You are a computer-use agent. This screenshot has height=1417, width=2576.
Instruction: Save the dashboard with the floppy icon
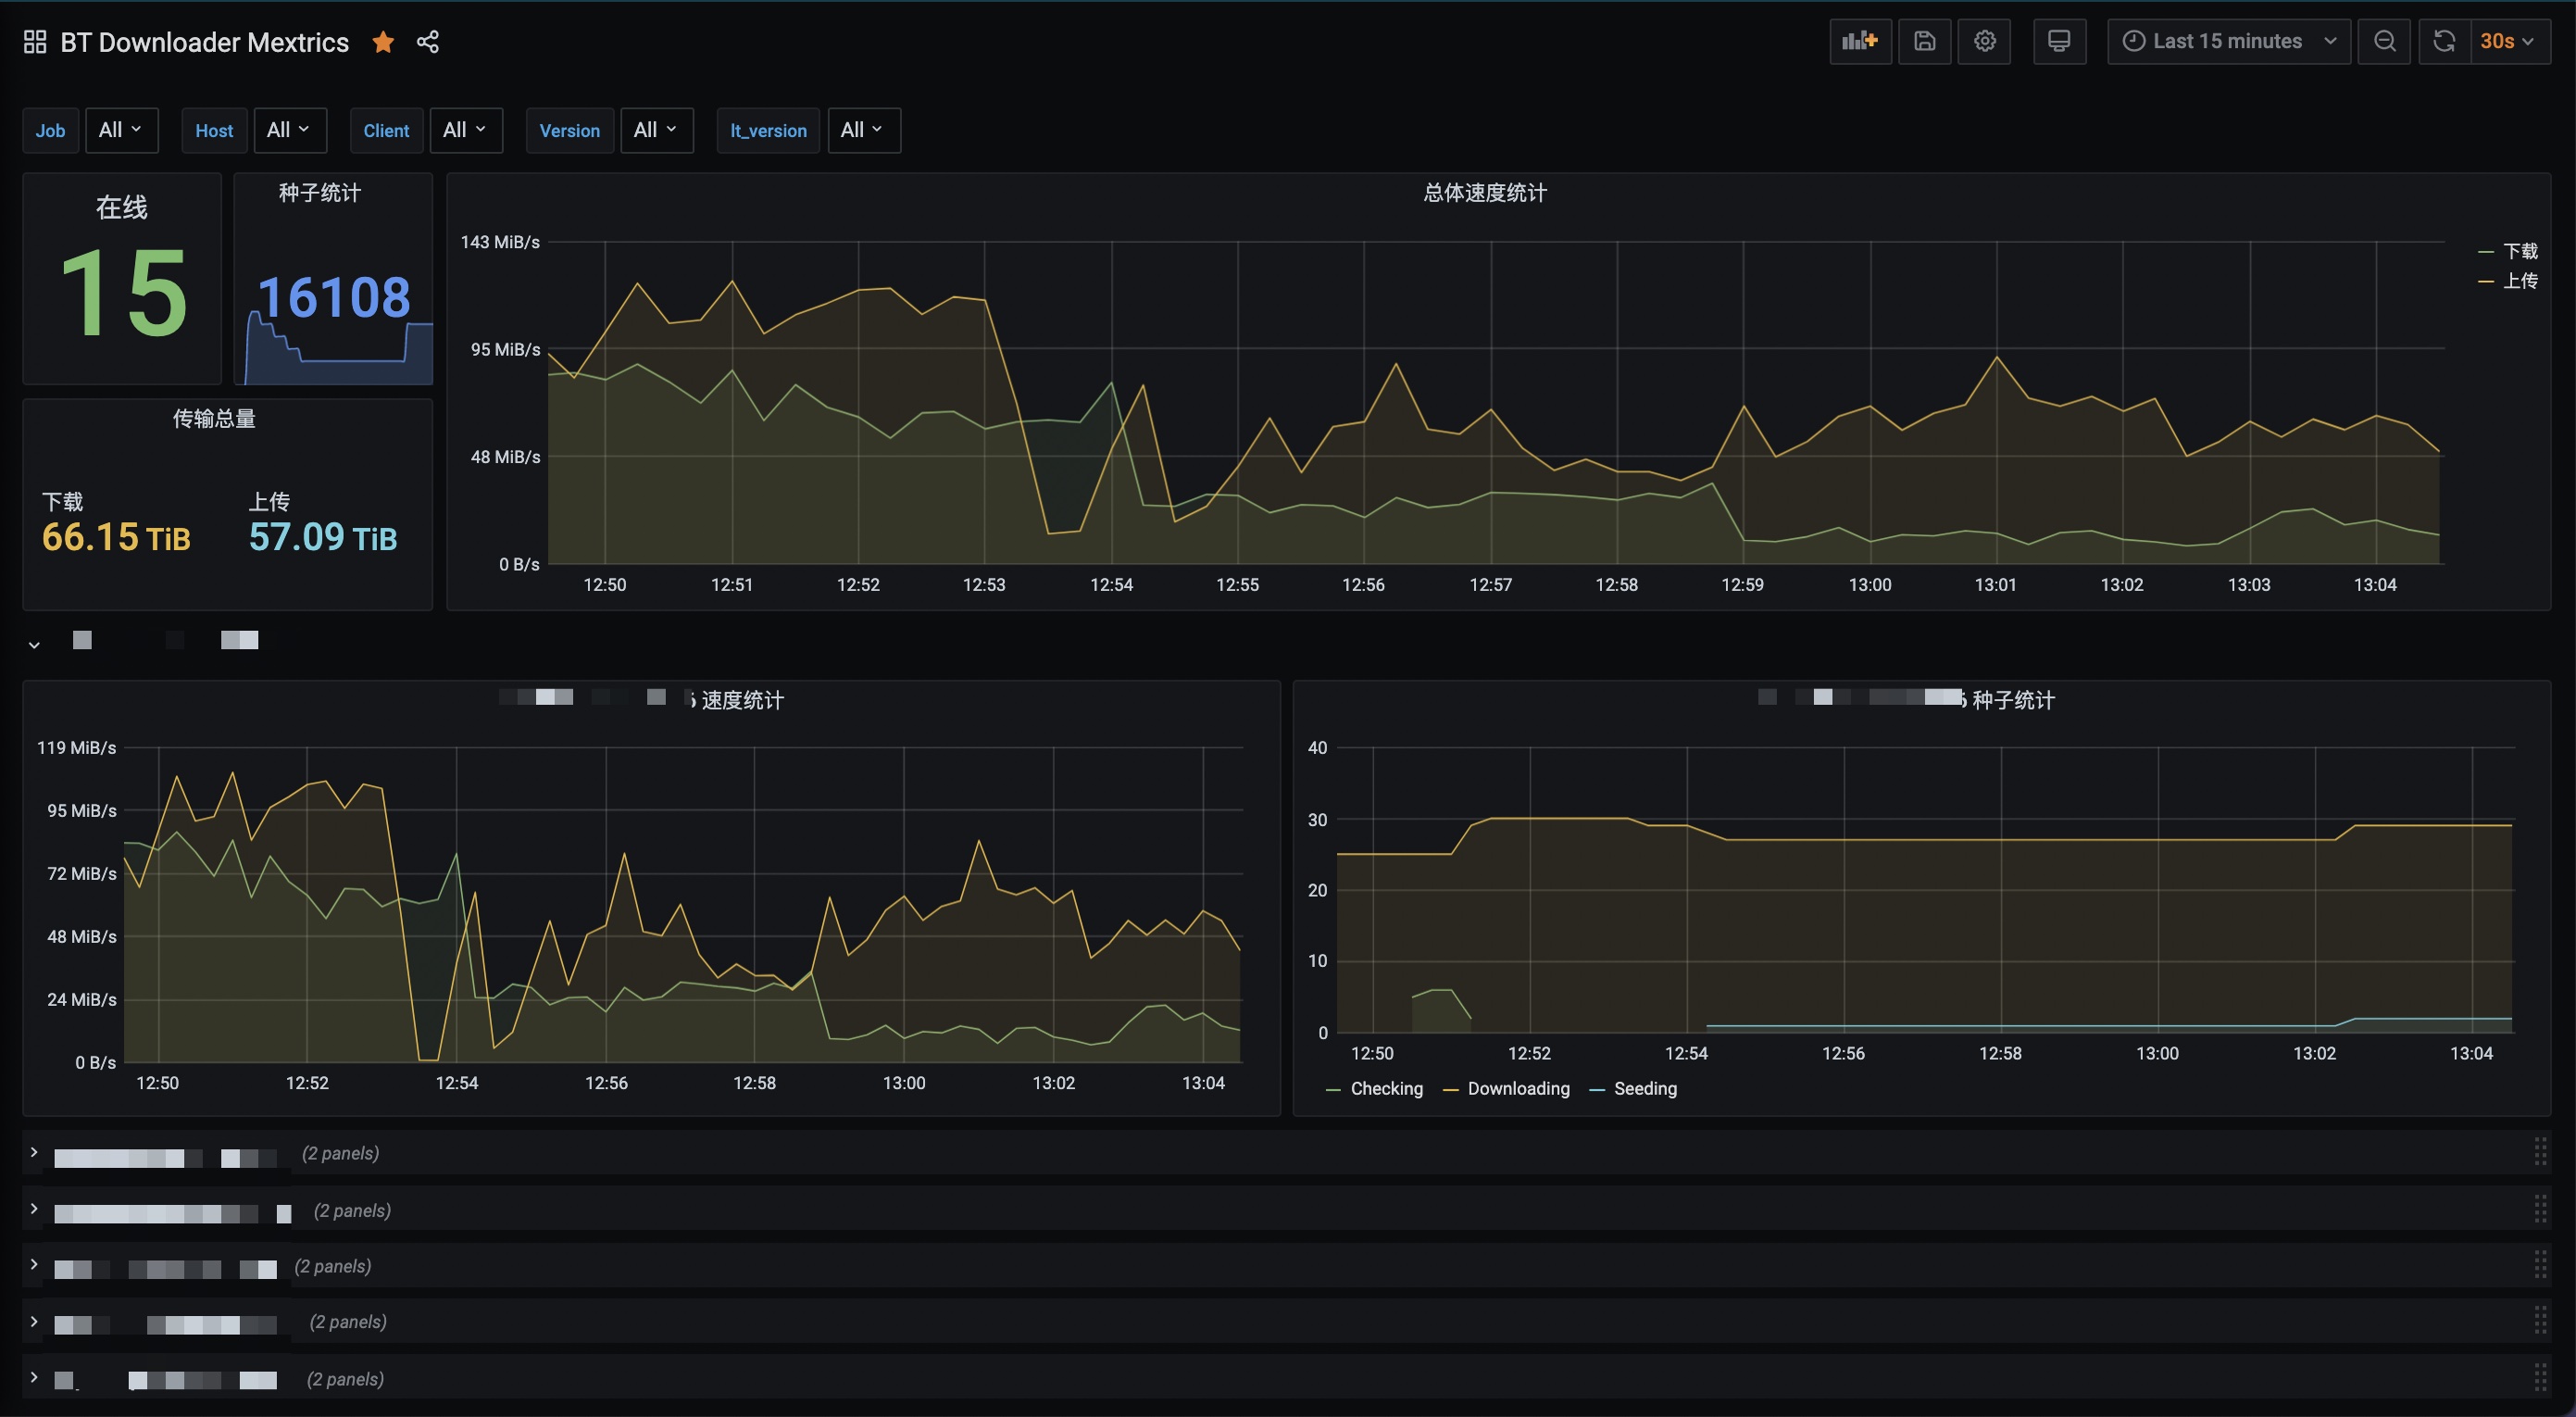click(x=1924, y=41)
